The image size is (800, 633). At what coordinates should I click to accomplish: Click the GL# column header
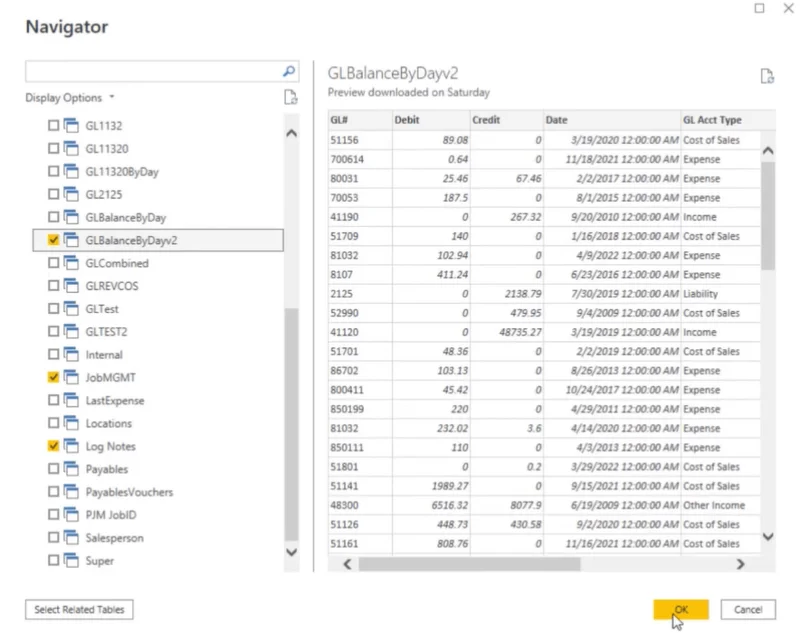360,120
